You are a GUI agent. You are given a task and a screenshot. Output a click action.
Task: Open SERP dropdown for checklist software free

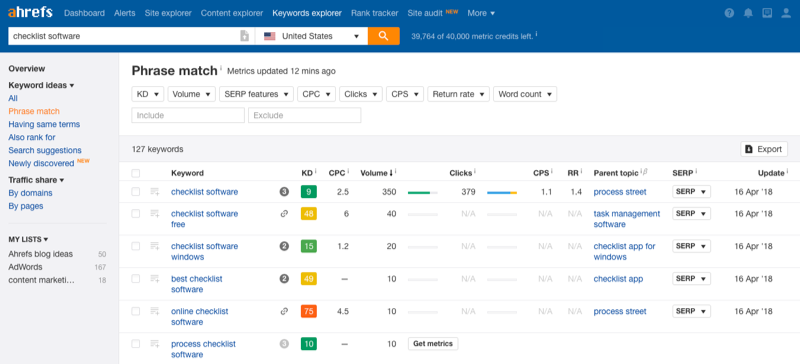point(691,214)
